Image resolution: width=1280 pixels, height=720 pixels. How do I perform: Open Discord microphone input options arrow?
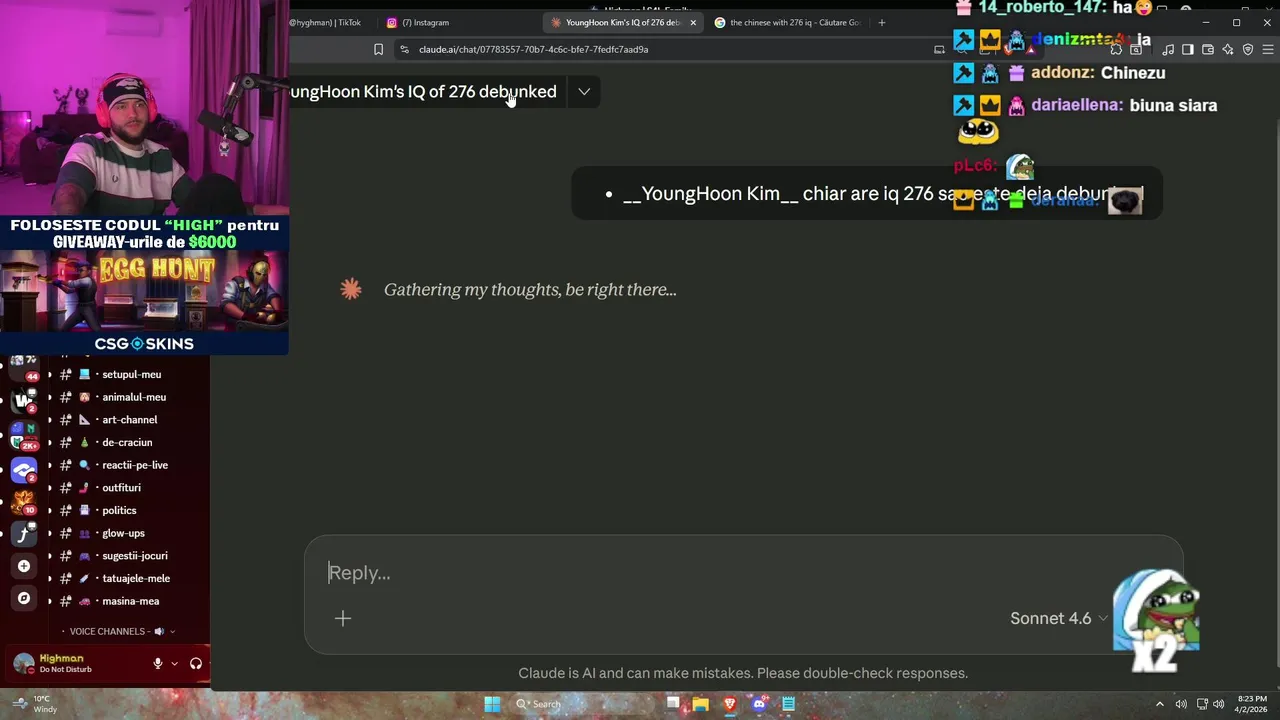click(x=174, y=663)
